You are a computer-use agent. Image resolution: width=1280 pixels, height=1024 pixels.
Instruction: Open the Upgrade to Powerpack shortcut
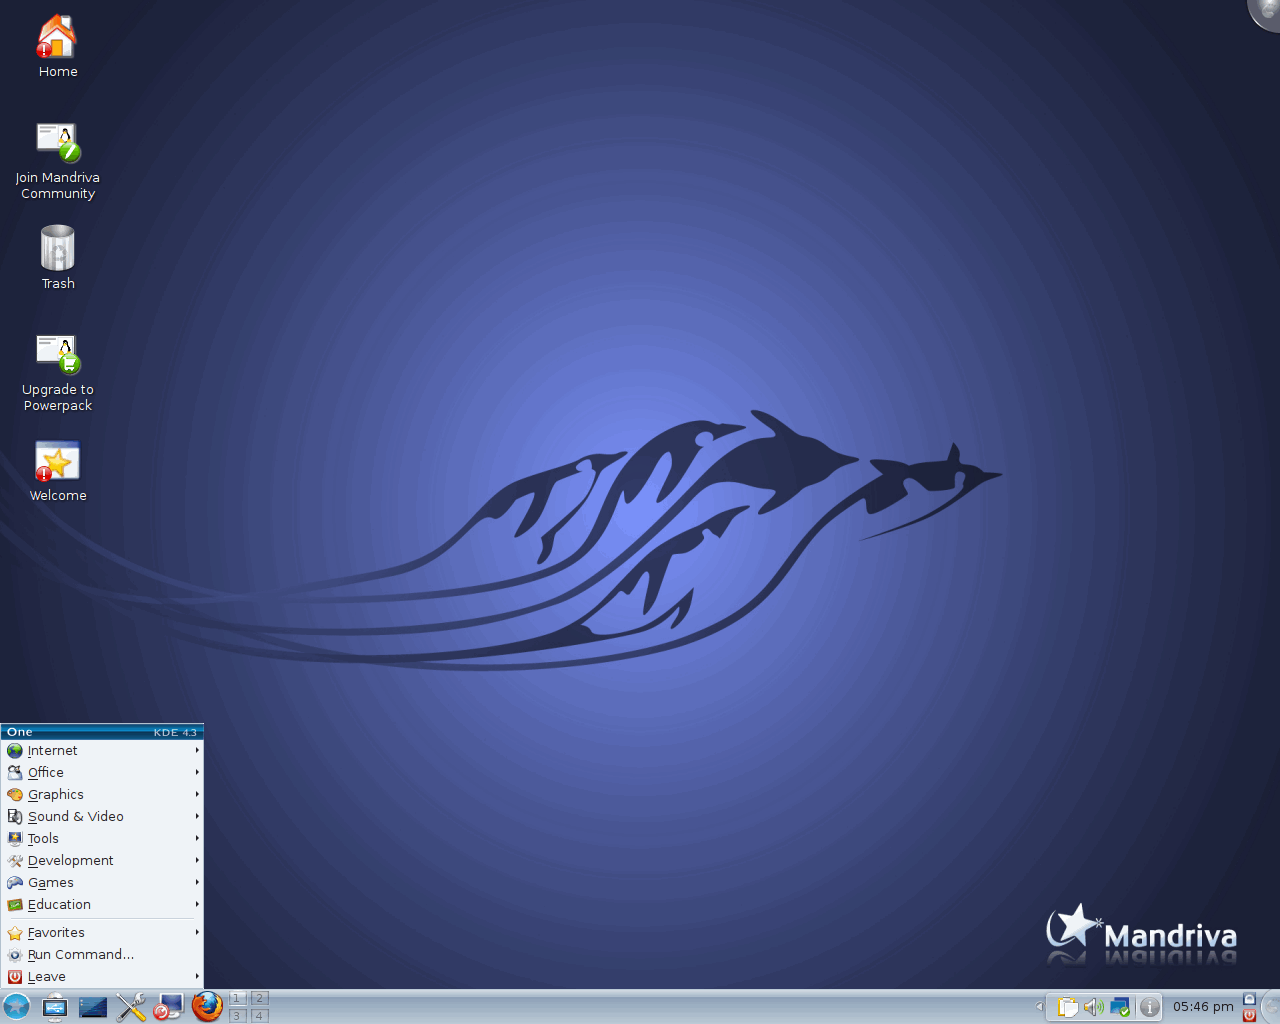[x=57, y=373]
